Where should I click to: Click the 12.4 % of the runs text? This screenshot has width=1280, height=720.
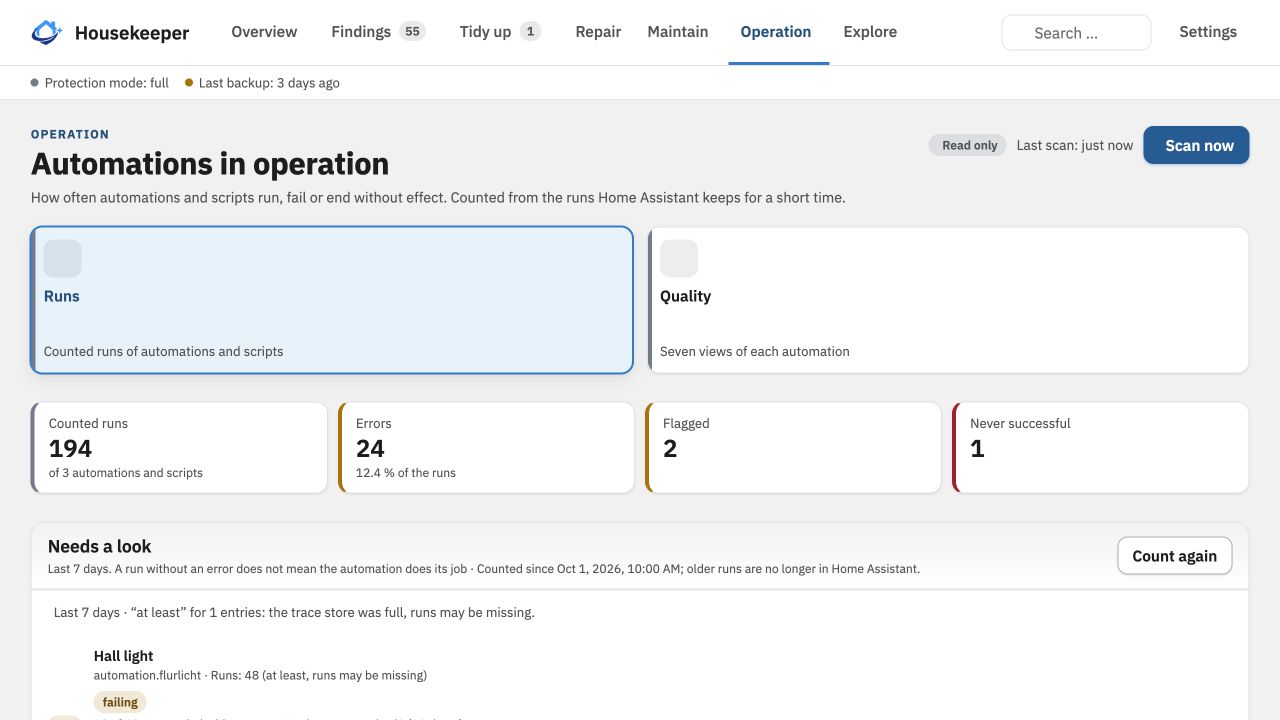point(406,473)
